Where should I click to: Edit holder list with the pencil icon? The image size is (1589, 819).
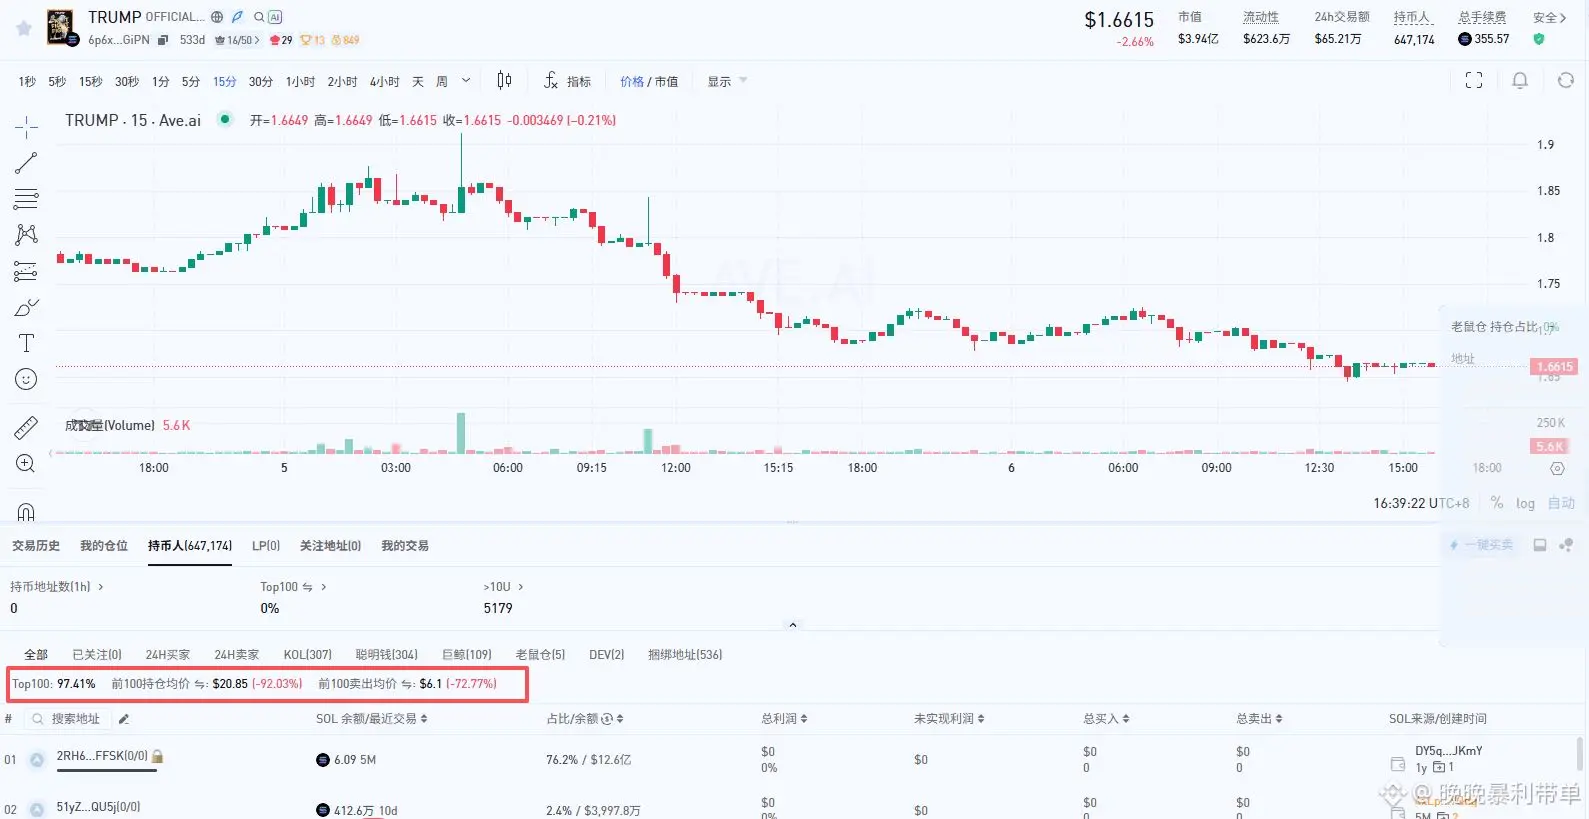click(x=124, y=719)
